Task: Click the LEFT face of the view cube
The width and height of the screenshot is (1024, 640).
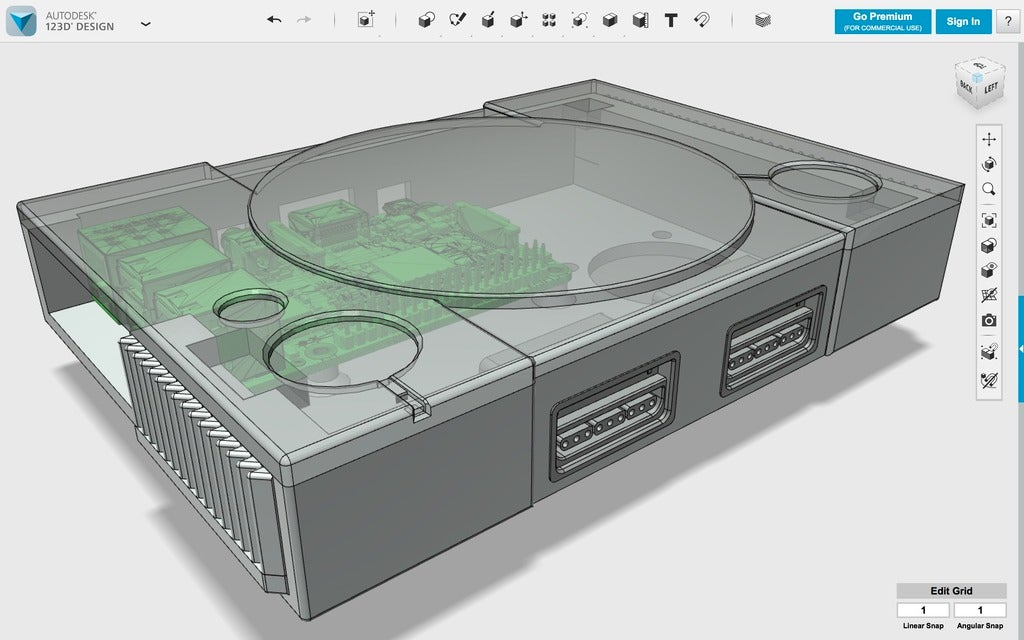Action: coord(991,88)
